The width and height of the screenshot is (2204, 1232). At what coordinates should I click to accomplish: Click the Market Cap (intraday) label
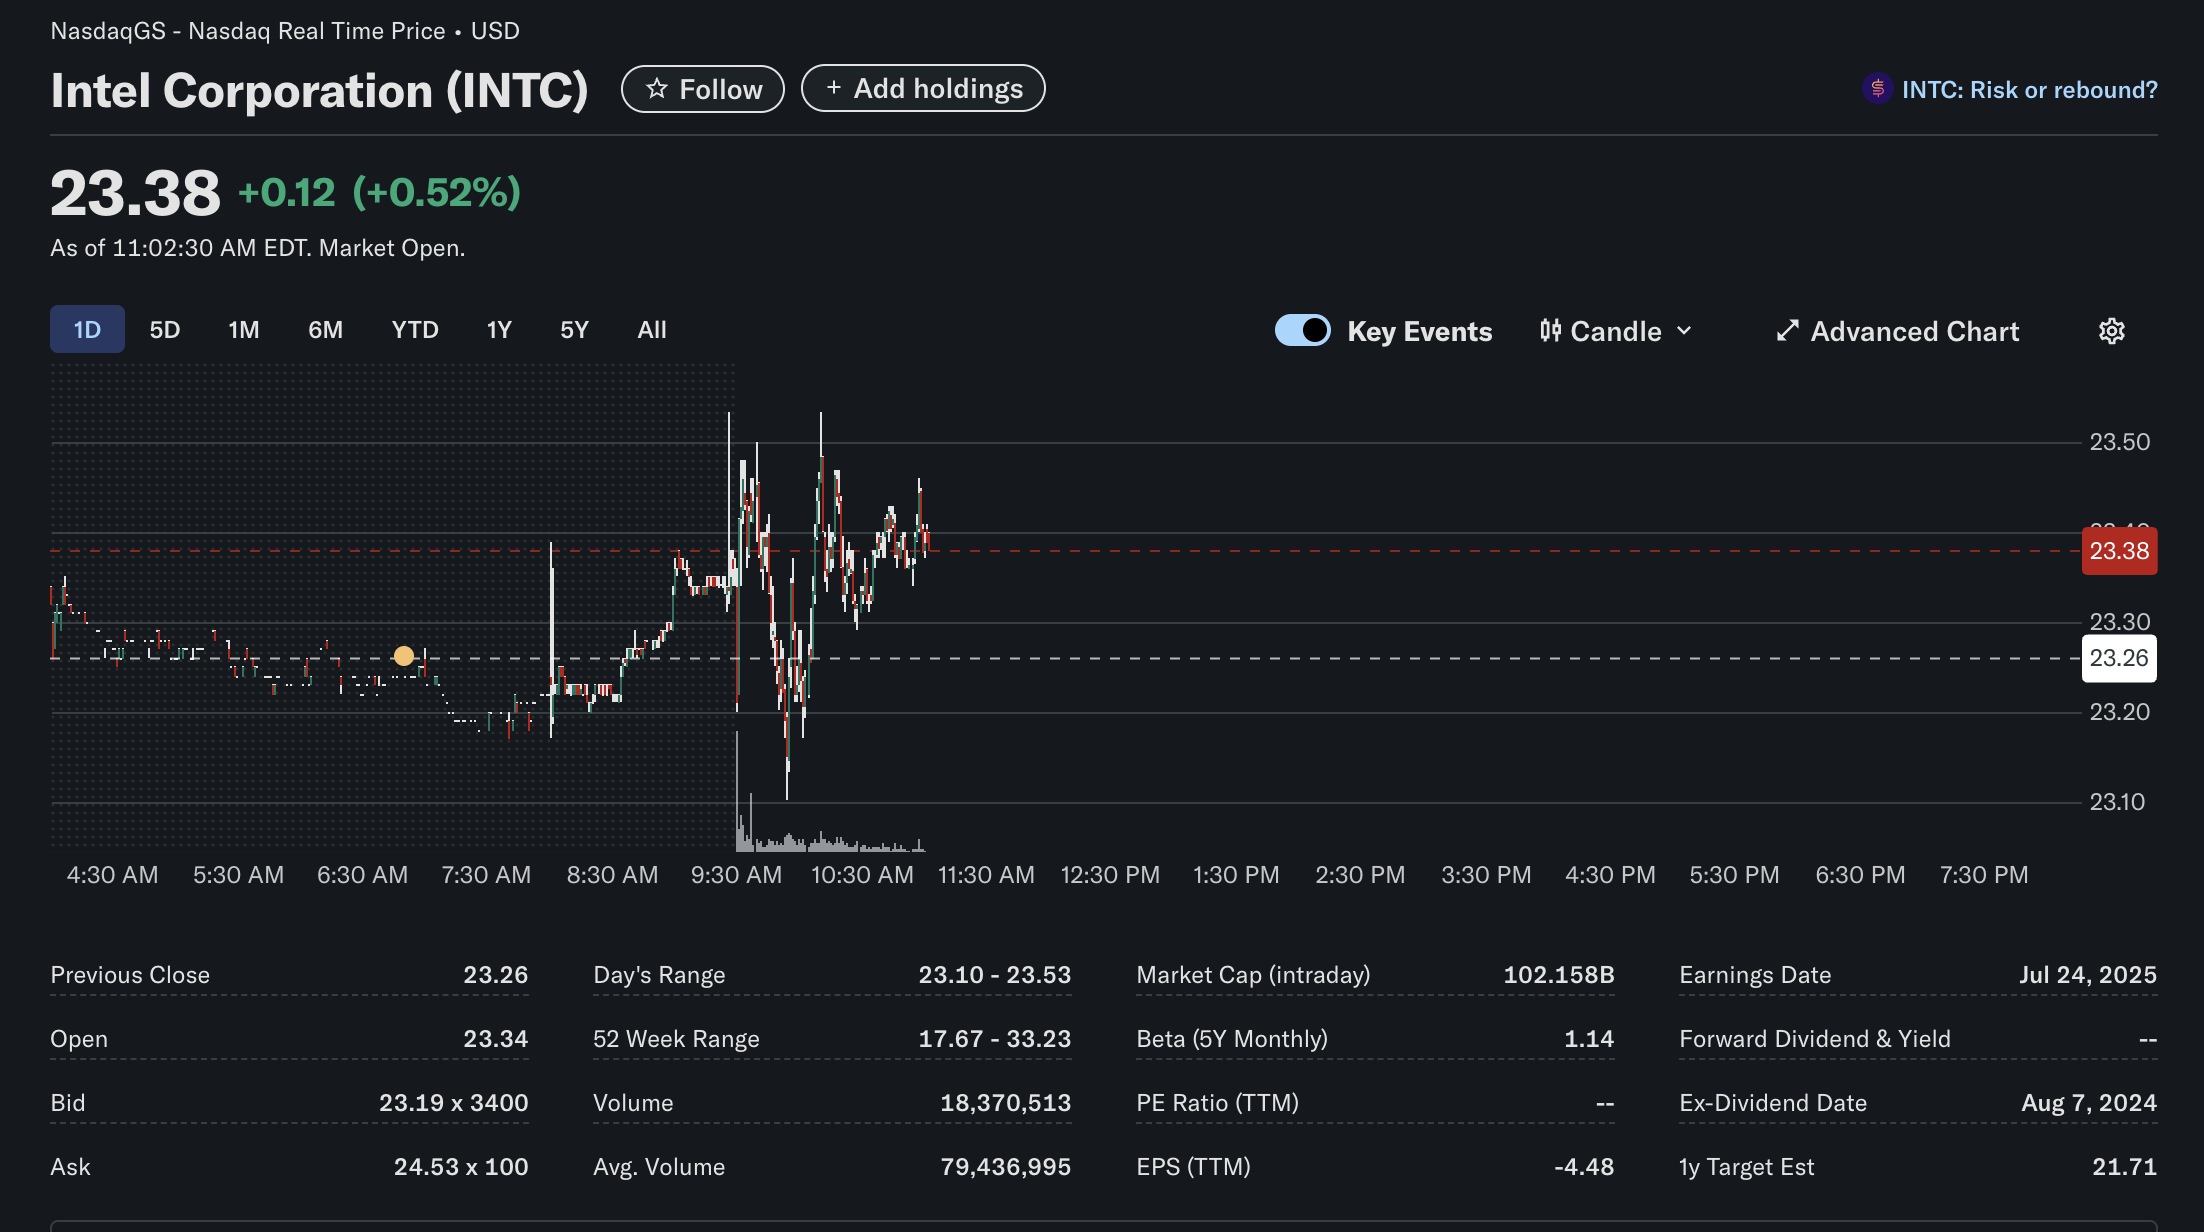1253,975
